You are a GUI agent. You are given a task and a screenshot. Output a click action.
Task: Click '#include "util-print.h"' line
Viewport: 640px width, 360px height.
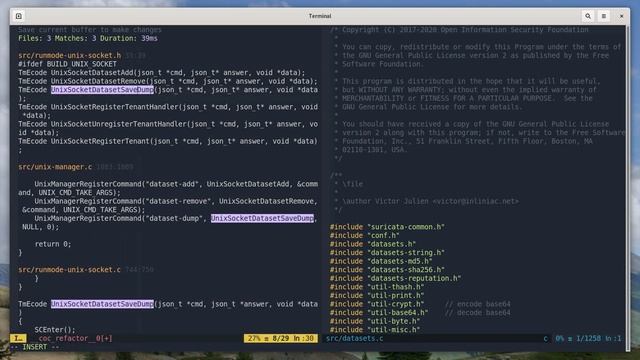coord(377,296)
